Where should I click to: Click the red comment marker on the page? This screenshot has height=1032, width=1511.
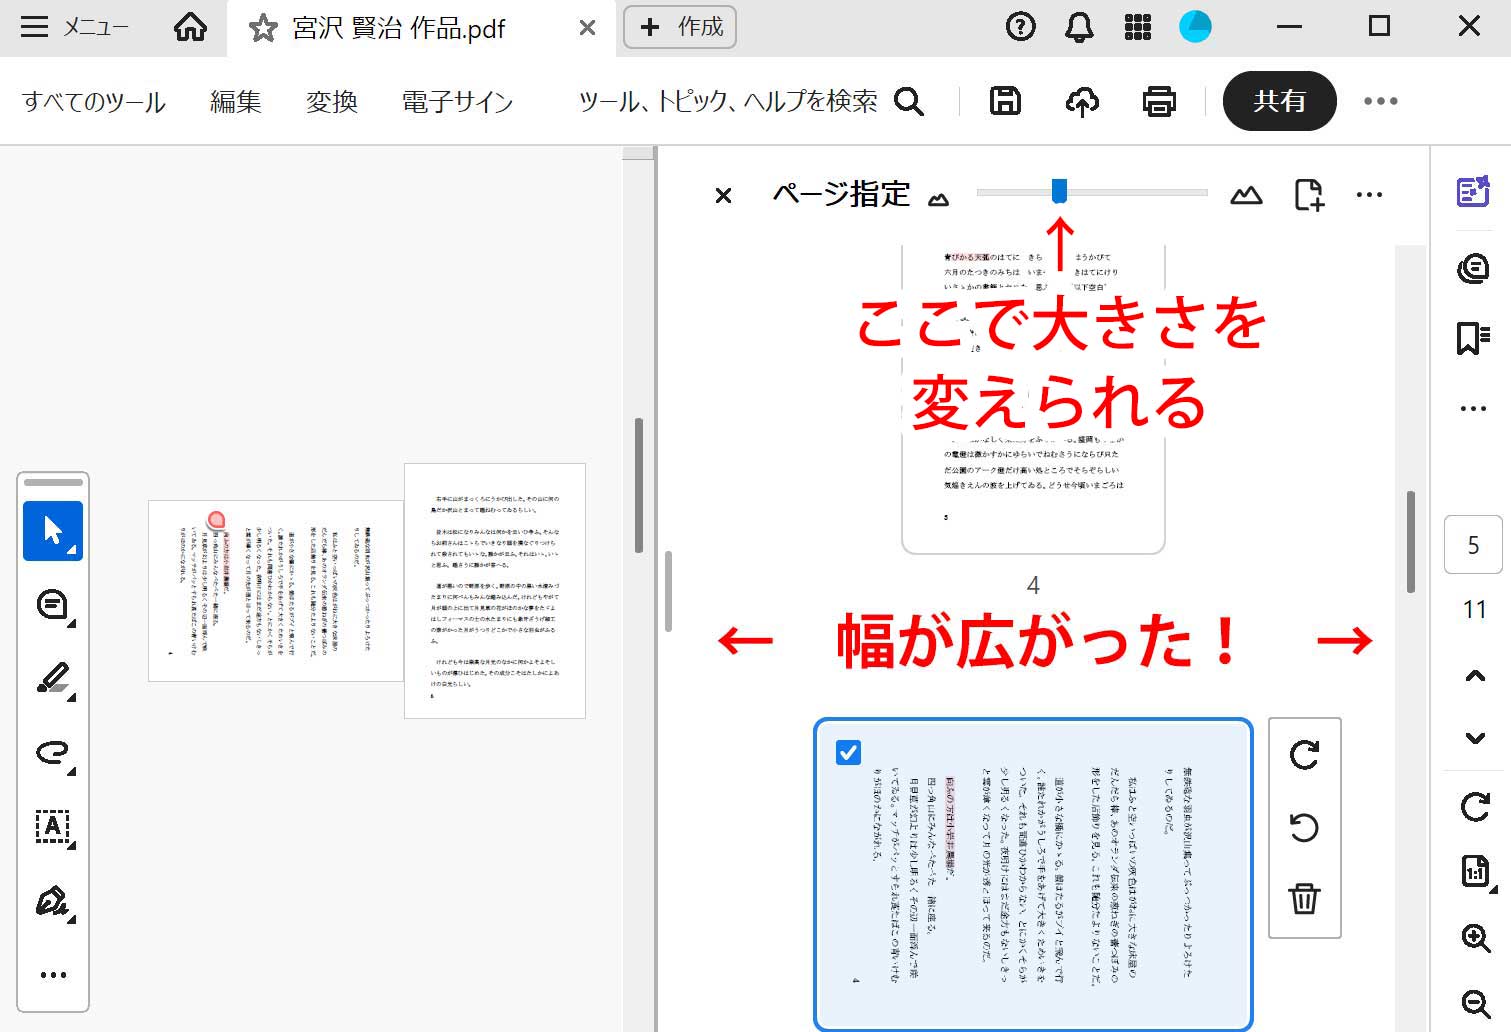216,521
